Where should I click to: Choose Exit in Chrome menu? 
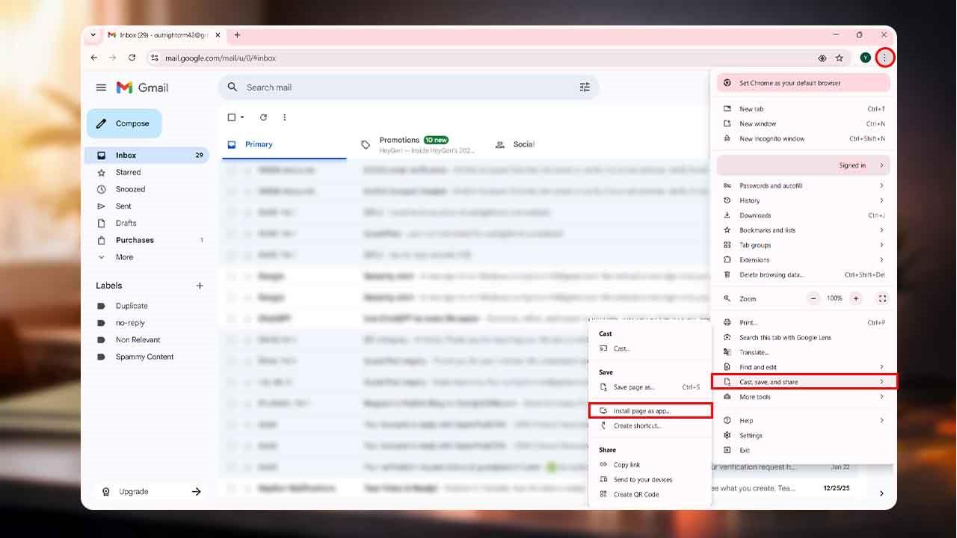804,450
